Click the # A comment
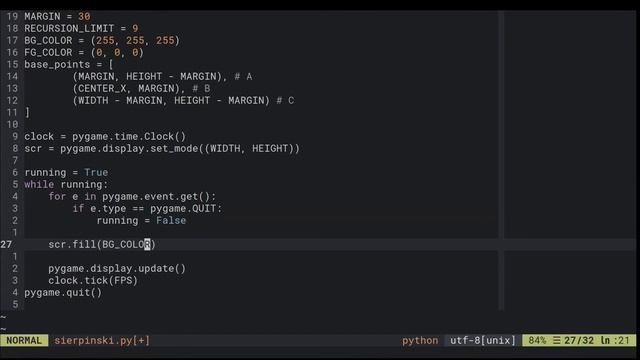 (x=243, y=76)
